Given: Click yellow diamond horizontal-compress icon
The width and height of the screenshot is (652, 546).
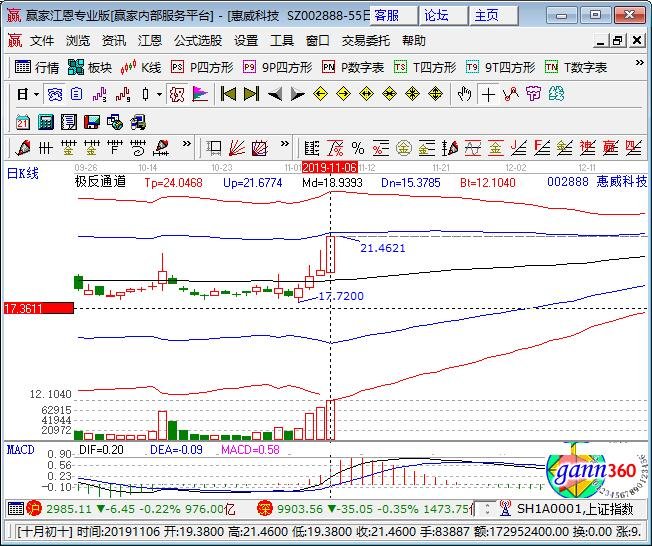Looking at the screenshot, I should 389,94.
